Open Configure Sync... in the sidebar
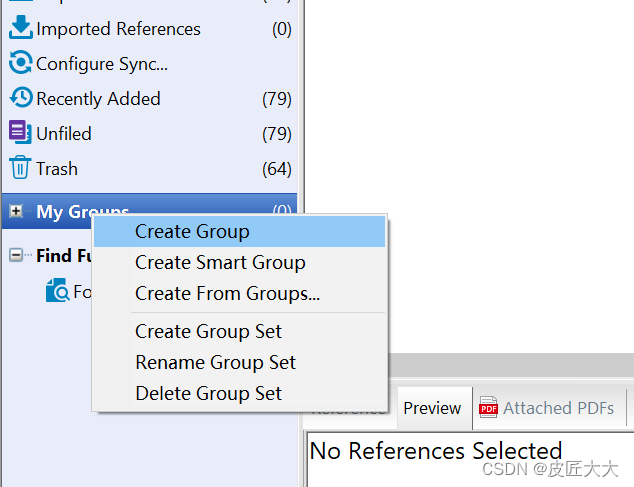 coord(102,64)
